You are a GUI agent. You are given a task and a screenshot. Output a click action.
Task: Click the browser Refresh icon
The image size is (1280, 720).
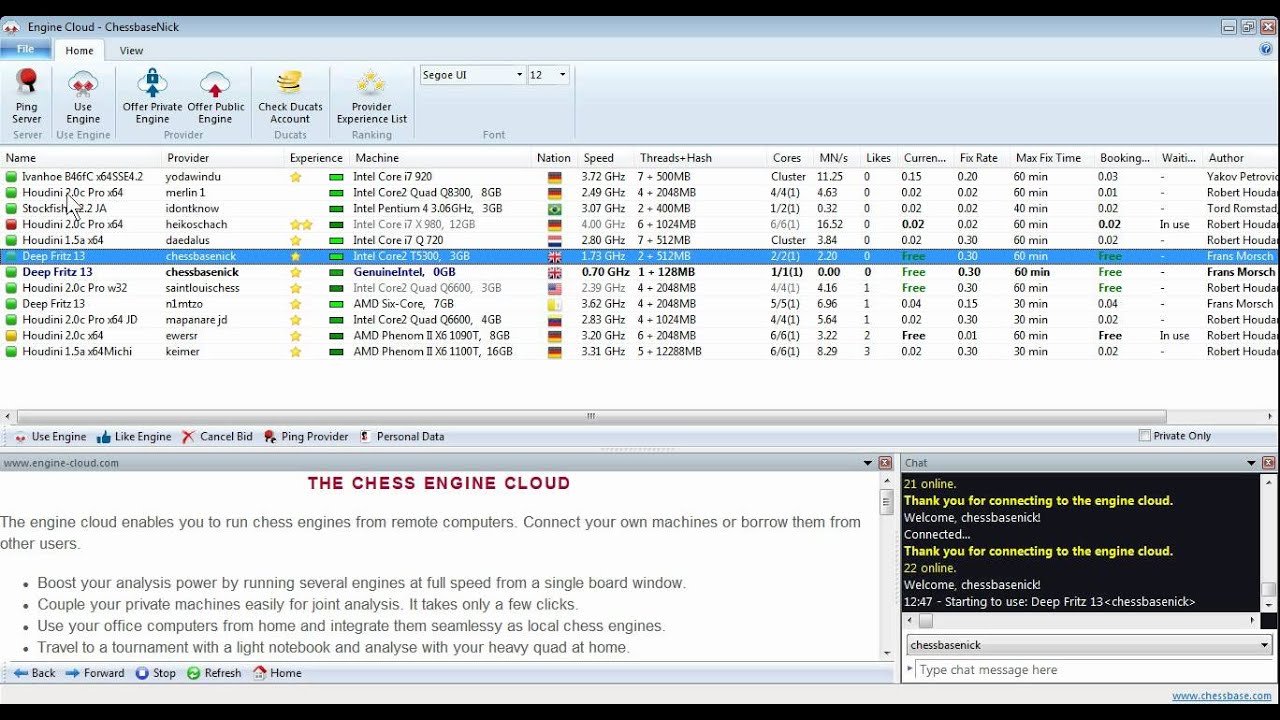[x=194, y=673]
